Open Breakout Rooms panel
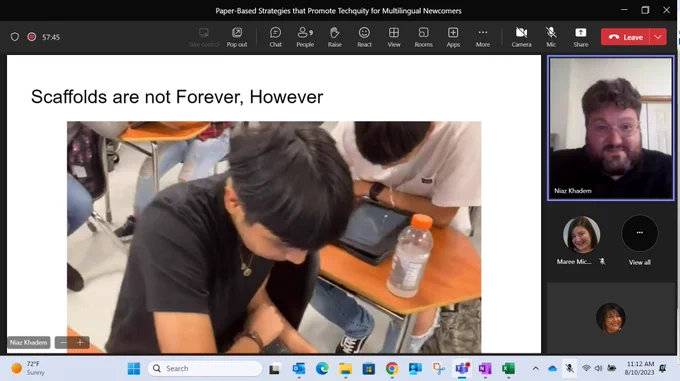The height and width of the screenshot is (381, 680). tap(423, 37)
